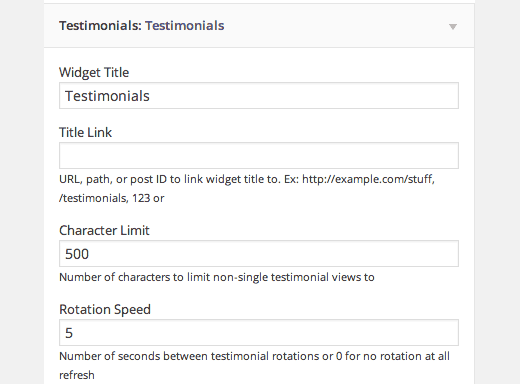Click the empty space in the widget header bar

[333, 26]
